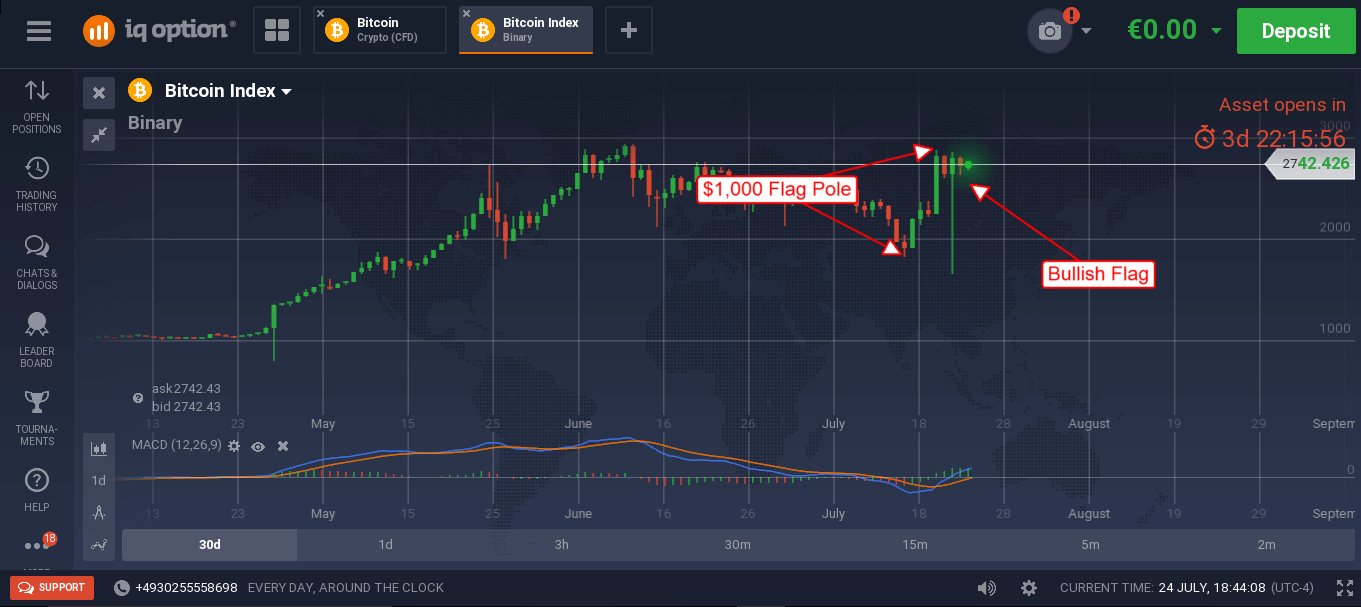Click the 'Every day, around the clock' text
The height and width of the screenshot is (607, 1361).
(346, 588)
